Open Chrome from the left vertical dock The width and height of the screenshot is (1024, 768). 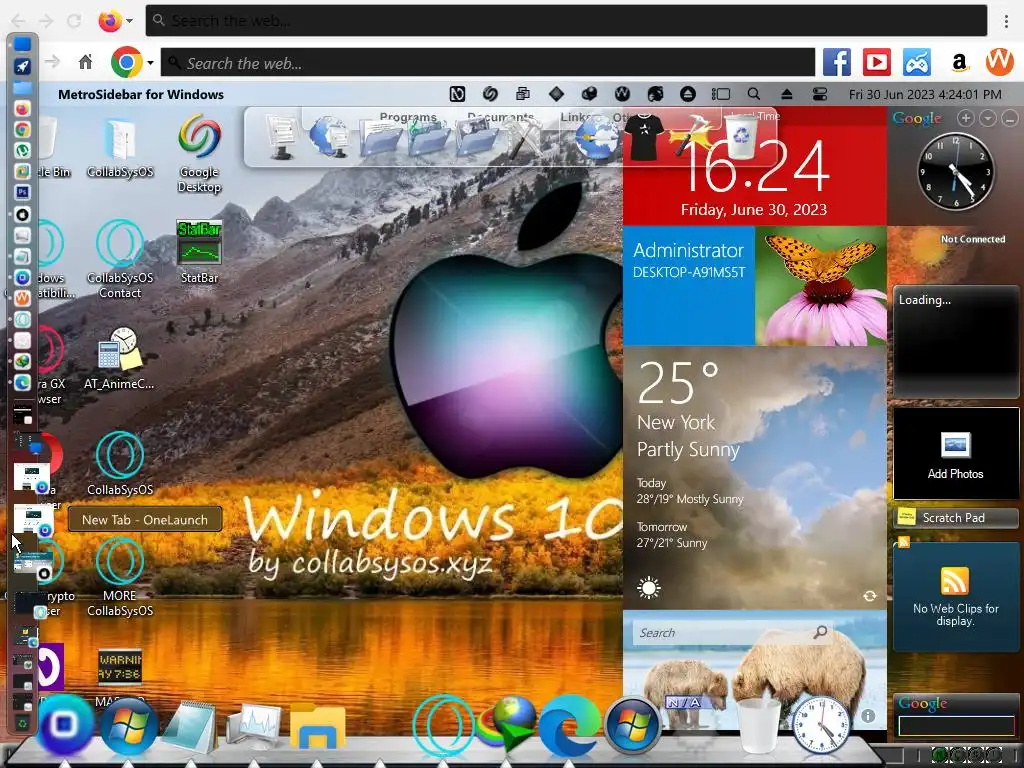pos(22,129)
